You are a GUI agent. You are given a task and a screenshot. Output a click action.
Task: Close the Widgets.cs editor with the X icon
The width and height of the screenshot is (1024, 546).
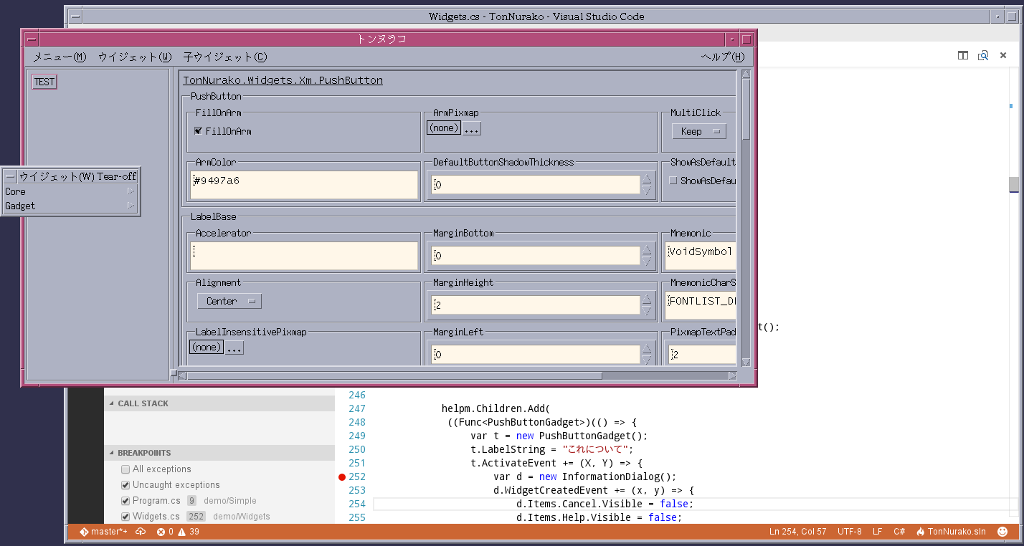coord(1003,56)
